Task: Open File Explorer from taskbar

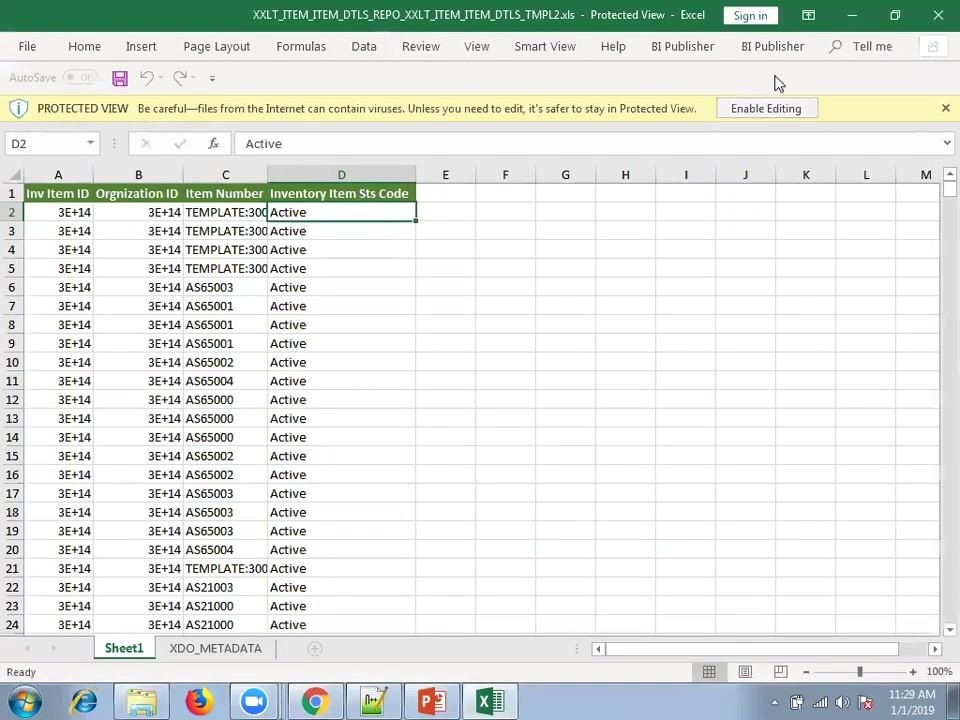Action: coord(141,702)
